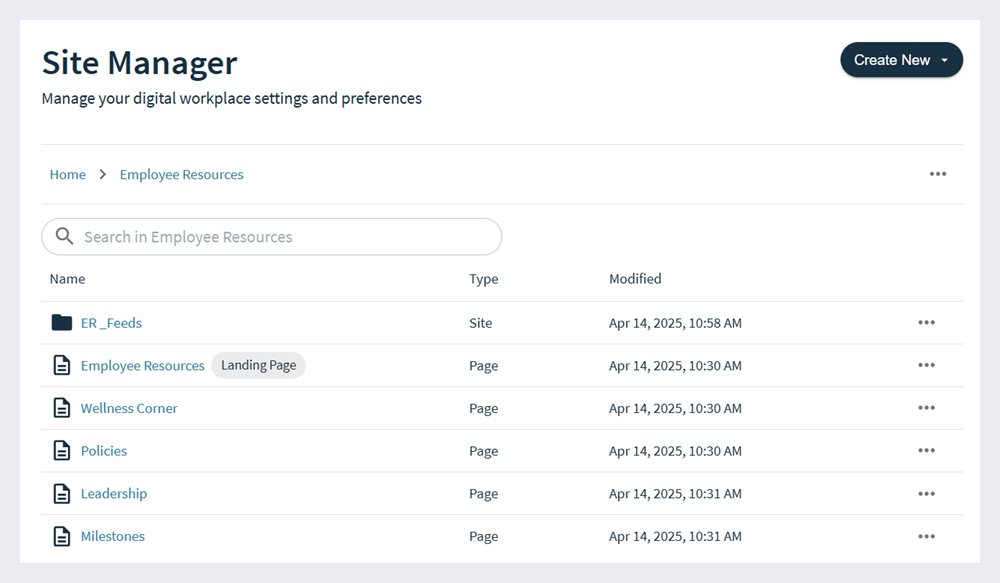Click the Search in Employee Resources field
The width and height of the screenshot is (1000, 583).
[272, 237]
